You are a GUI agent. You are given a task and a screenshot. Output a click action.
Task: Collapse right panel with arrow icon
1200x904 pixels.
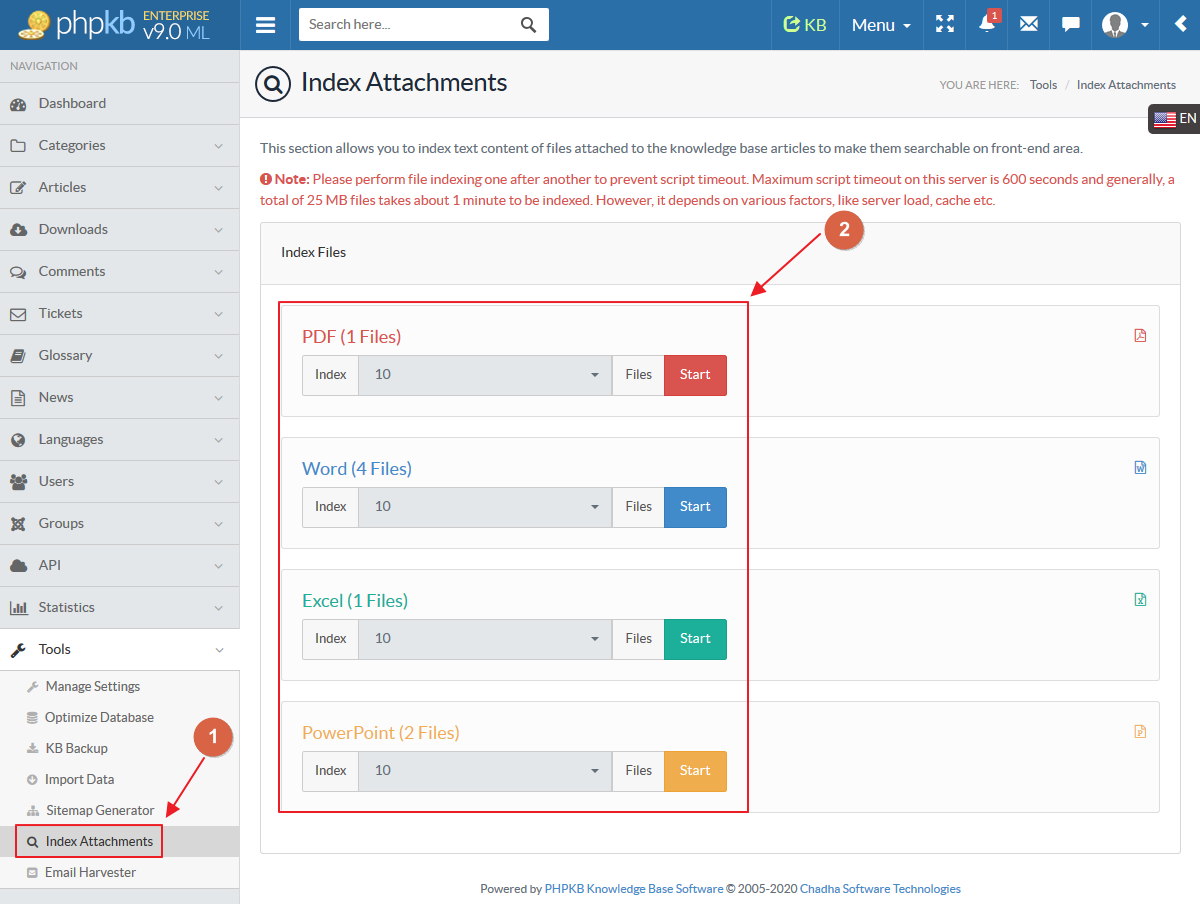[1181, 25]
